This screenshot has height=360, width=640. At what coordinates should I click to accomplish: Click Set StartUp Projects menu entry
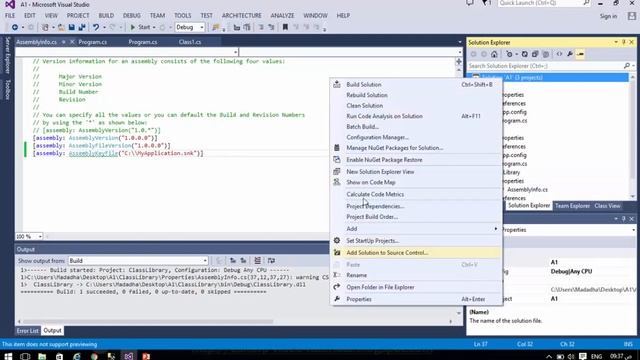tap(416, 241)
